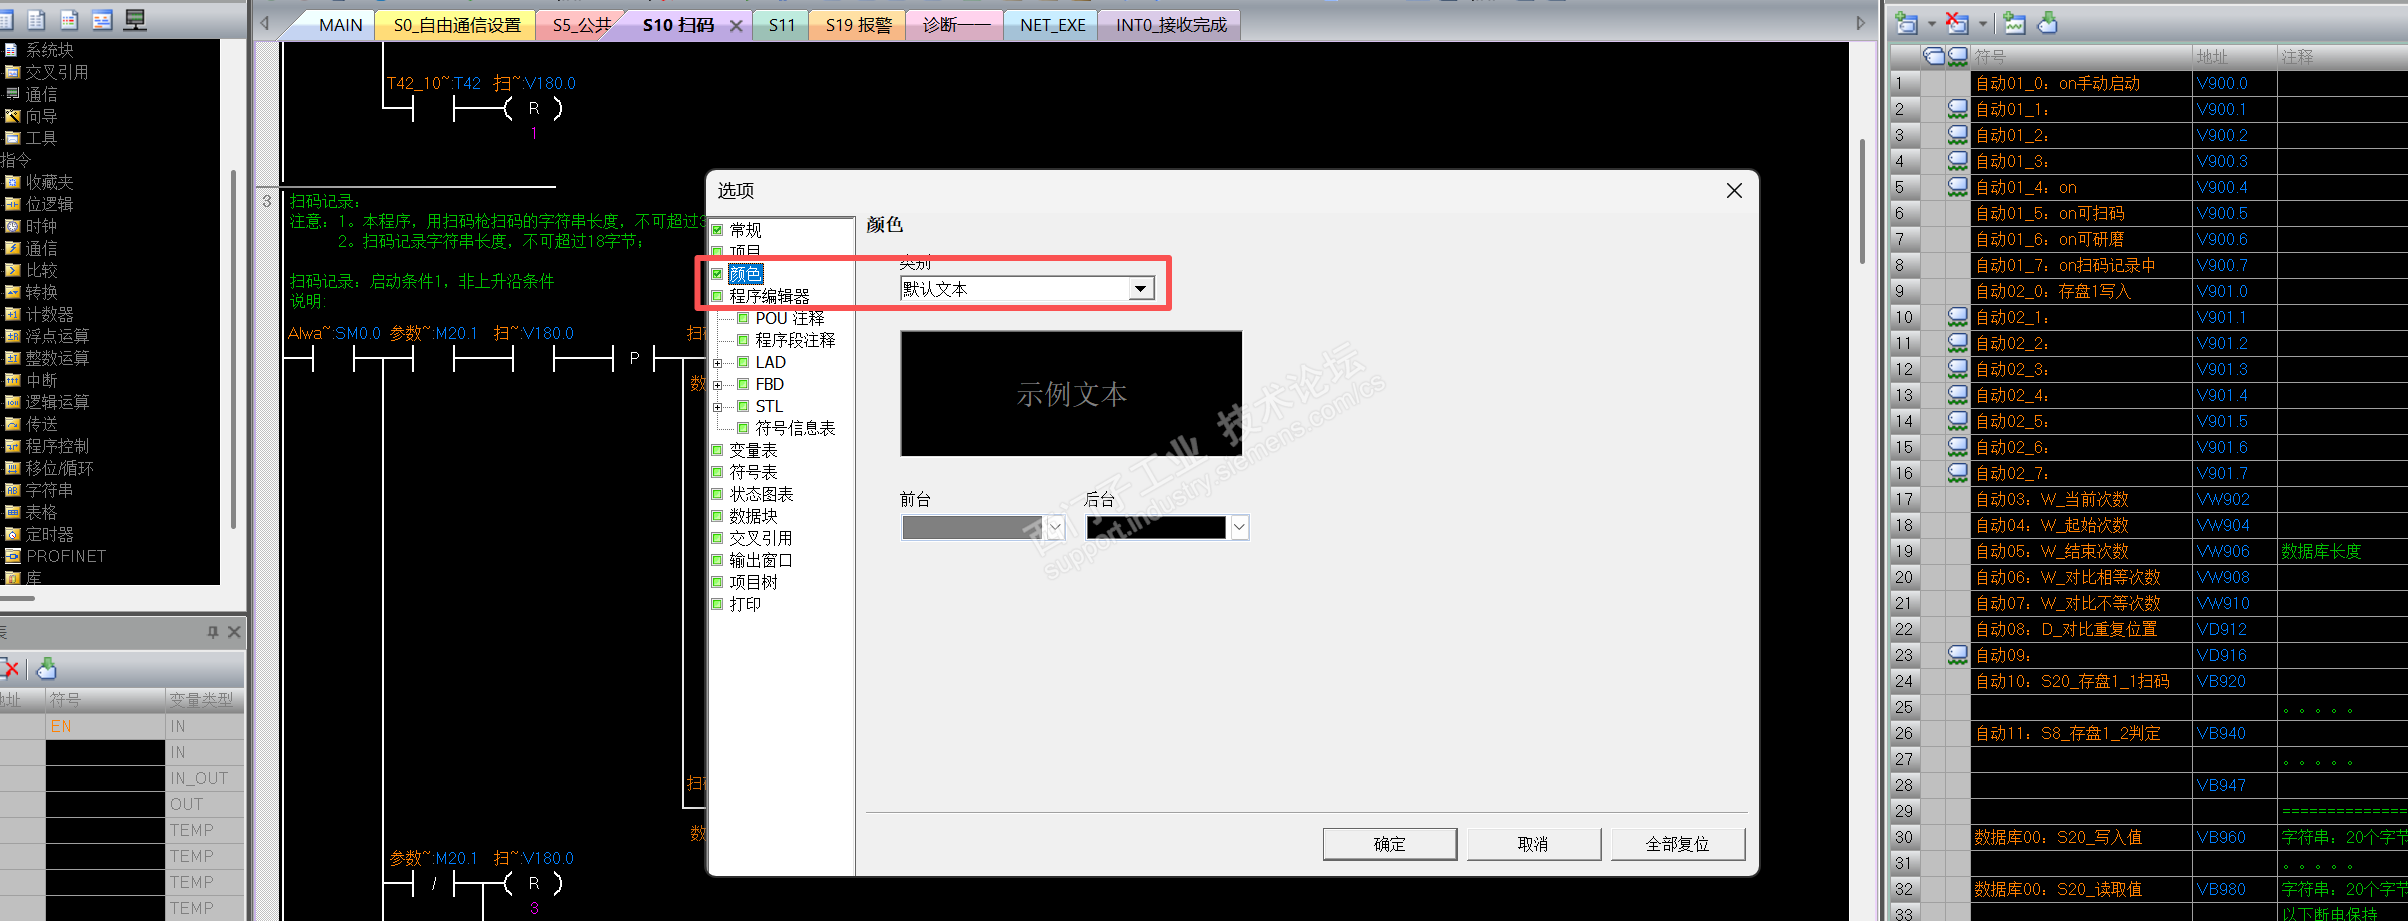Viewport: 2408px width, 921px height.
Task: Open the 前台 foreground color dropdown arrow
Action: click(1055, 527)
